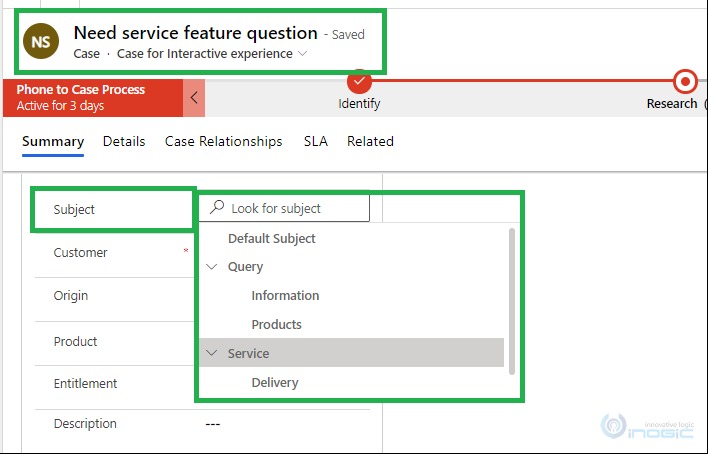Collapse the Service subject node
Screen dimensions: 708x454
(212, 353)
